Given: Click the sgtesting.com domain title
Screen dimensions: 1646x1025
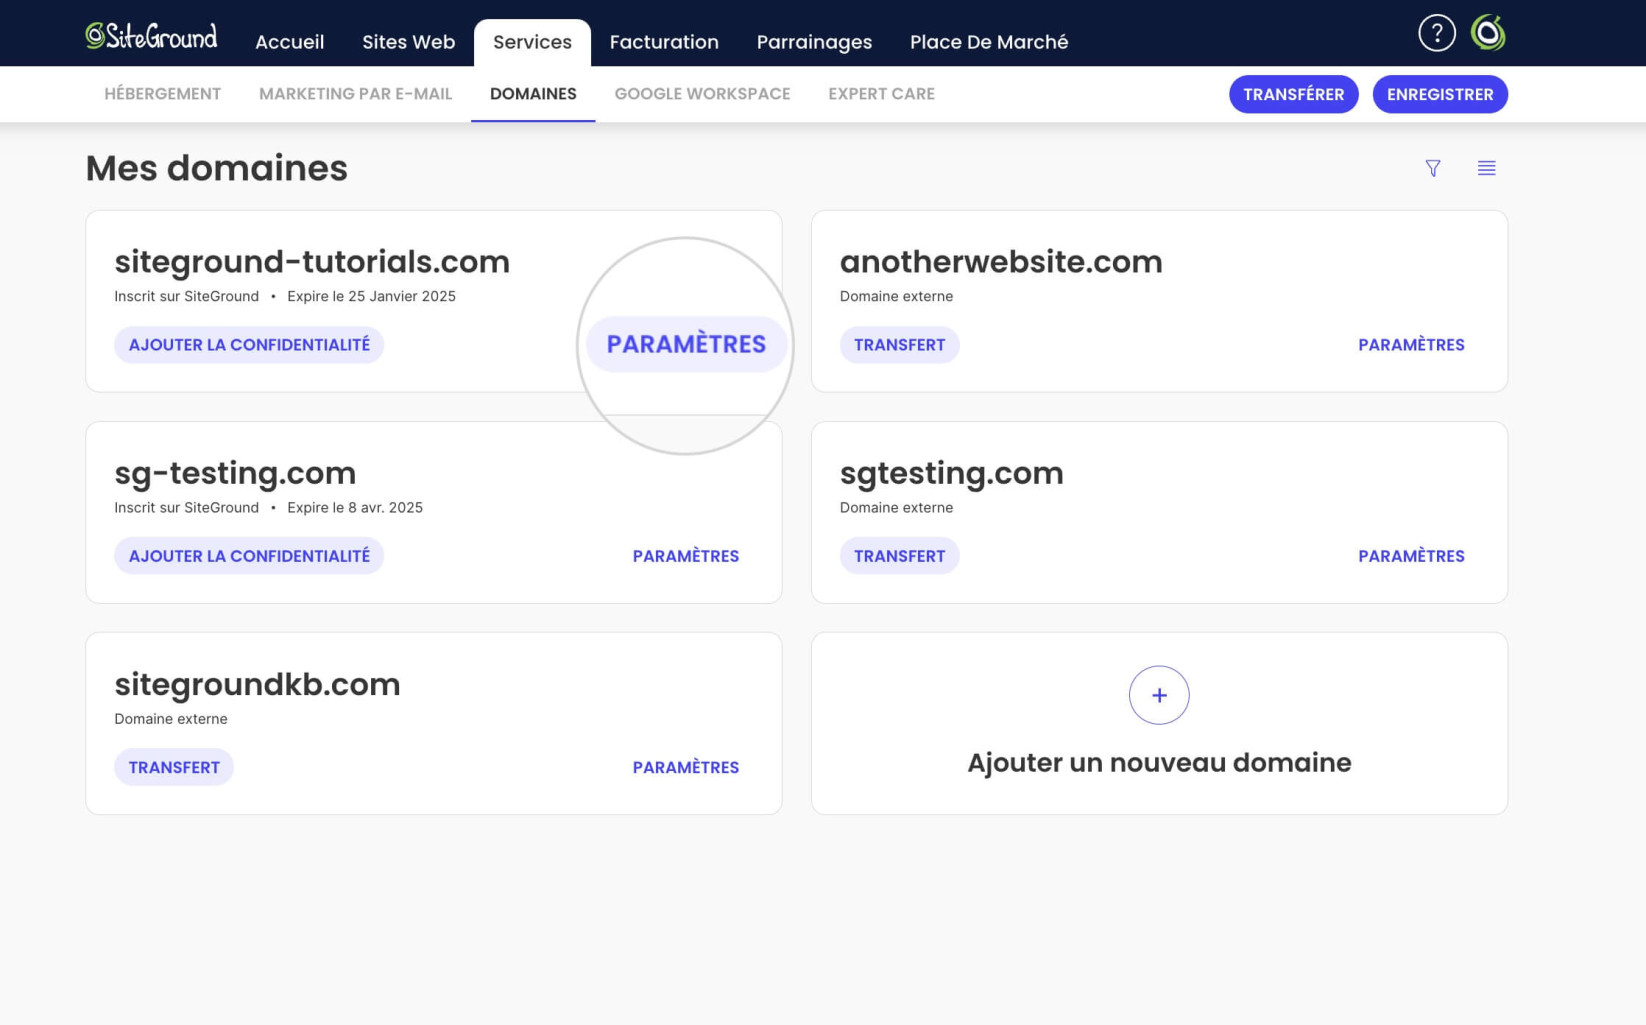Looking at the screenshot, I should (x=952, y=473).
